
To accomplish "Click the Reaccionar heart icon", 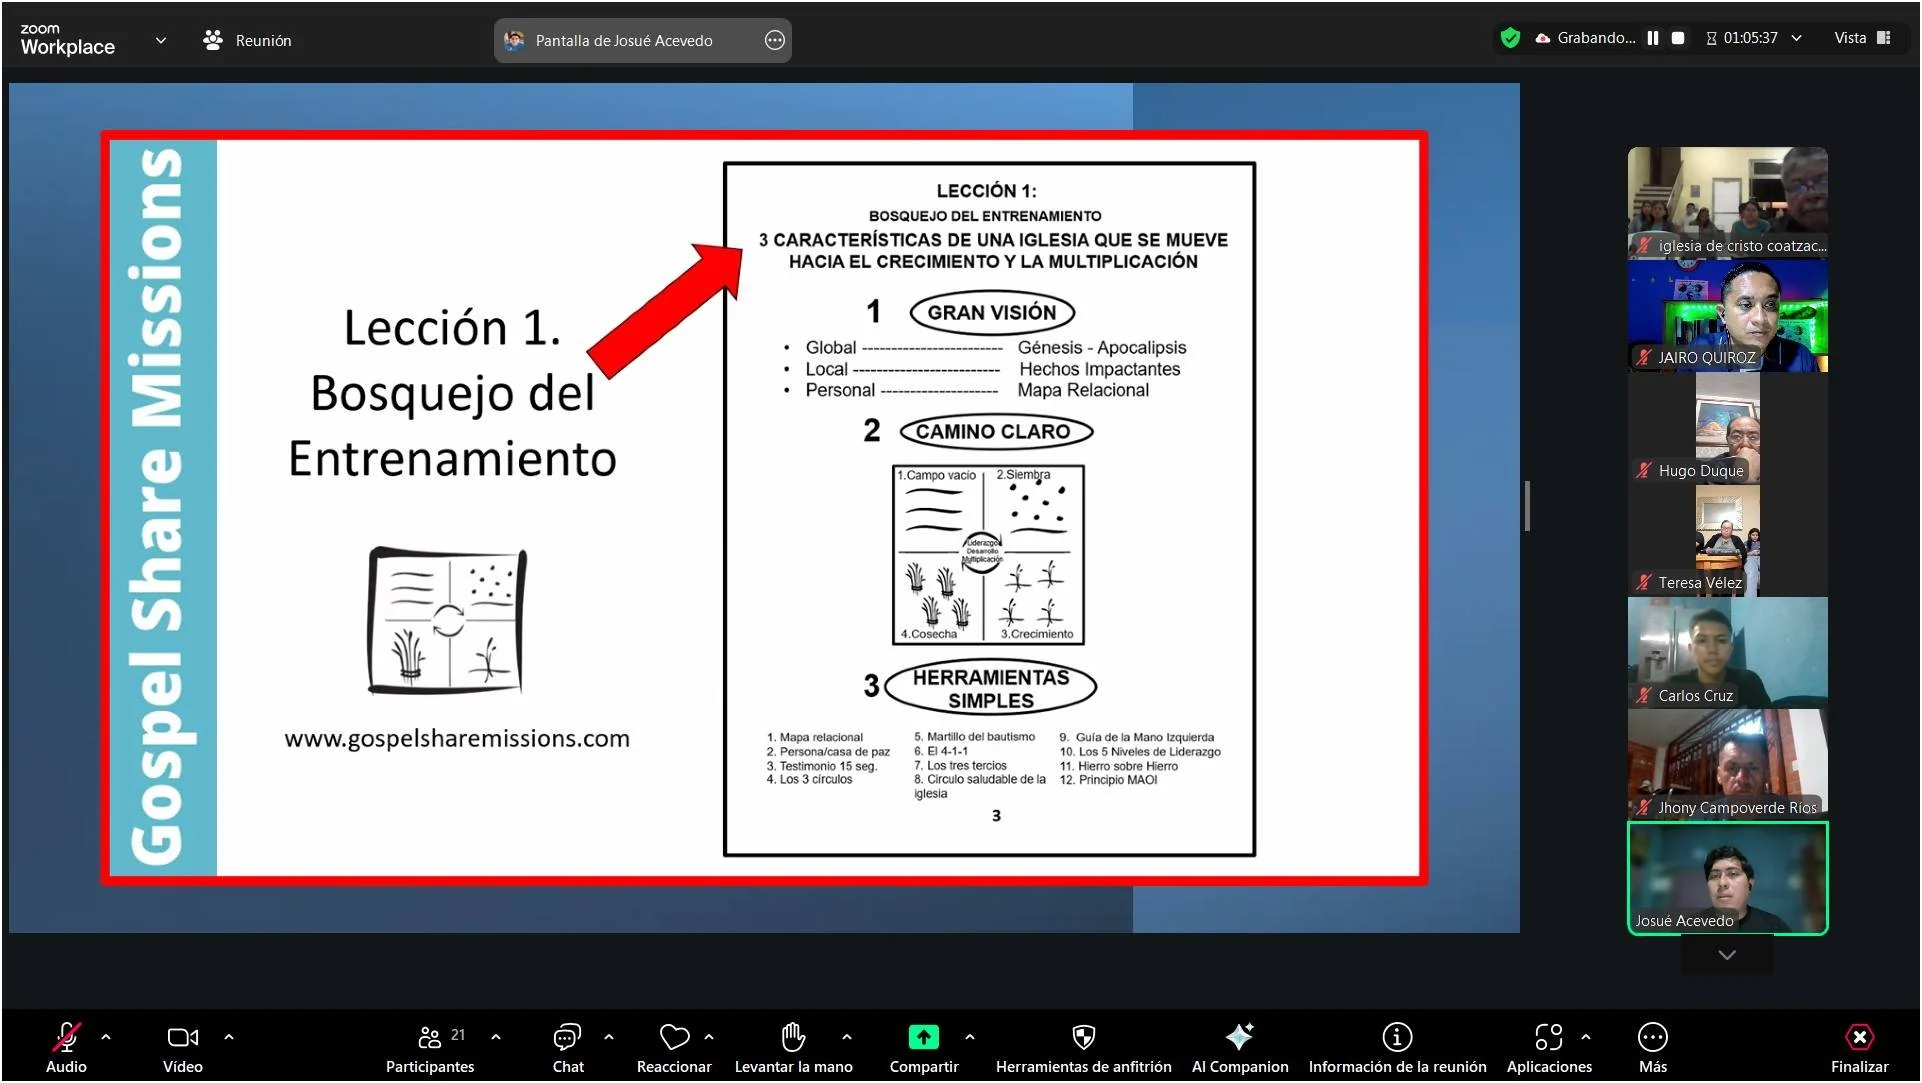I will [x=674, y=1038].
